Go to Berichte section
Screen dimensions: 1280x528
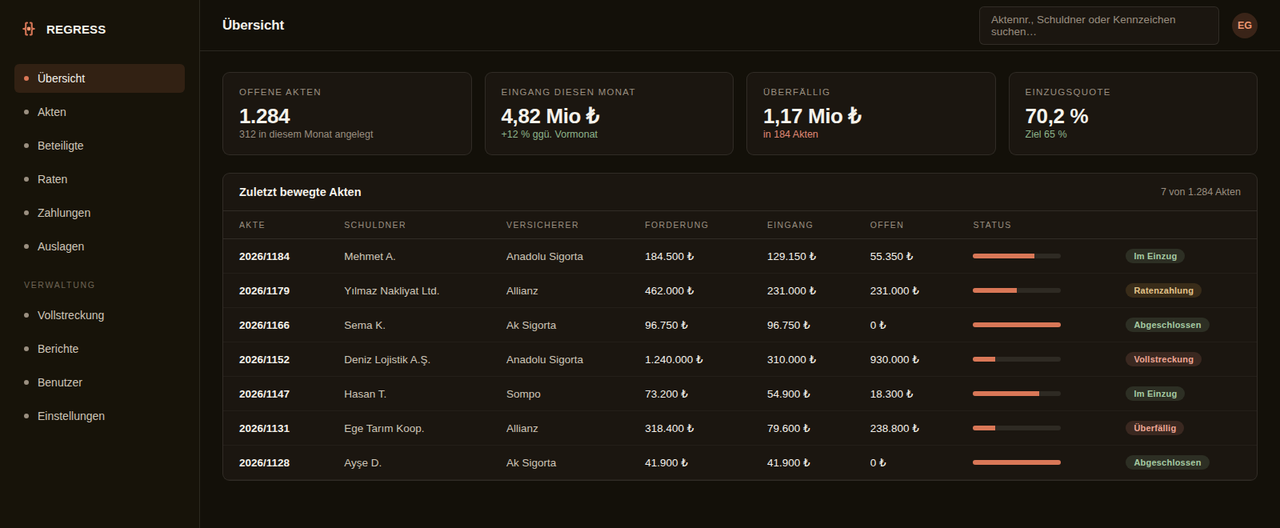pos(99,349)
